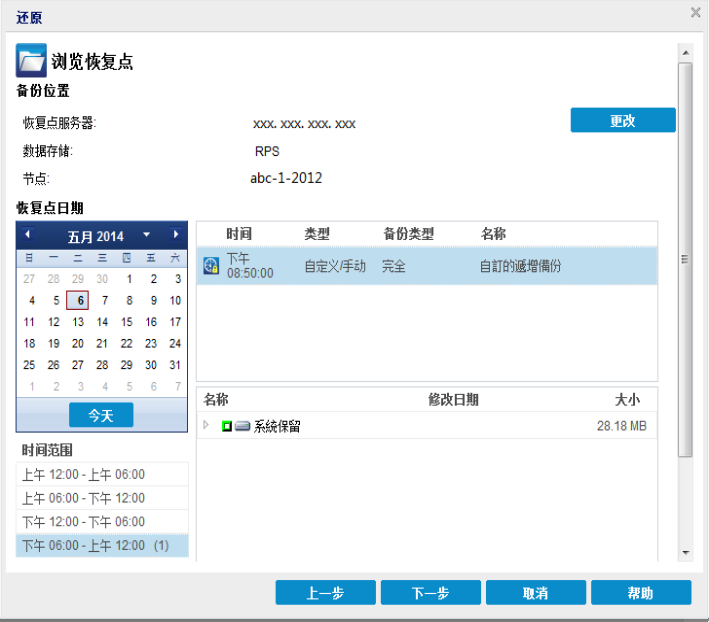Click the 更改 button
Viewport: 709px width, 622px height.
coord(622,120)
